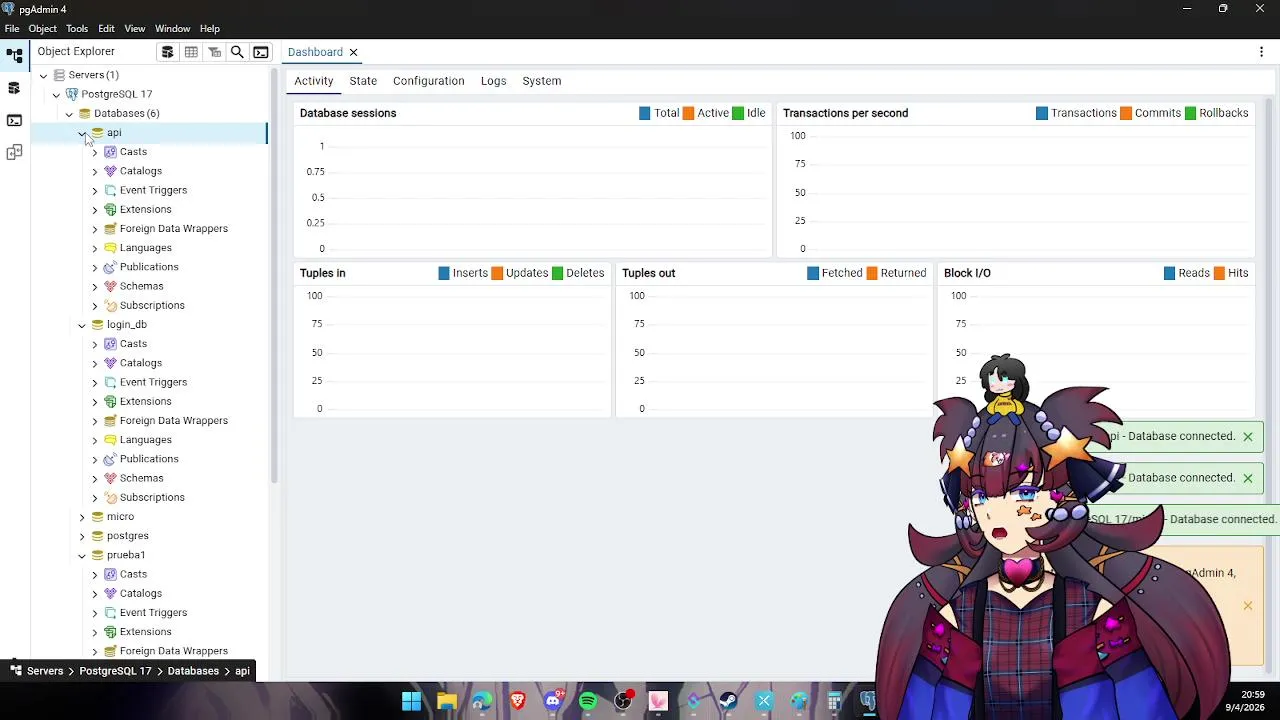The image size is (1280, 720).
Task: Open Brave browser from the taskbar
Action: click(518, 701)
